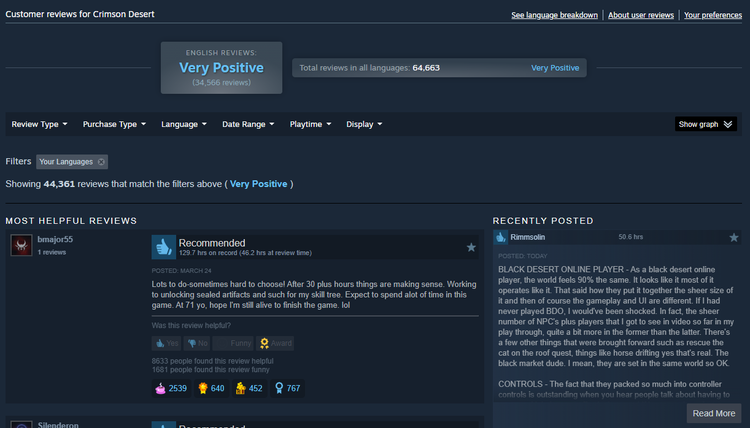
Task: Vote Yes on review helpfulness
Action: (167, 343)
